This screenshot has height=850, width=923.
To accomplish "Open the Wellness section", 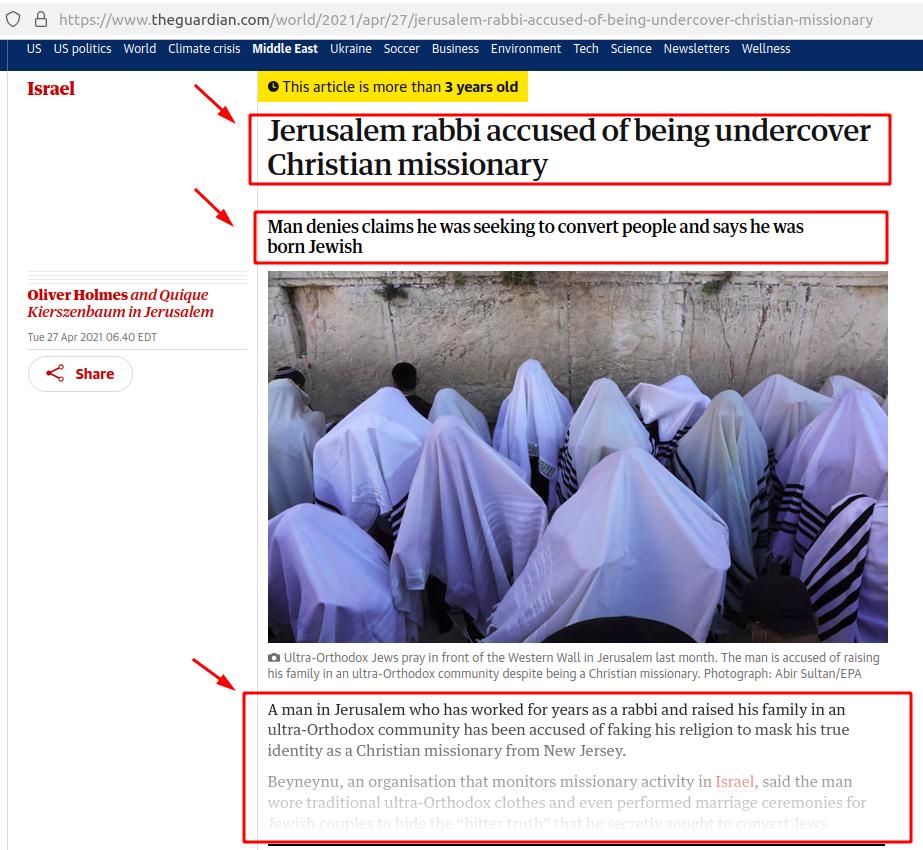I will pyautogui.click(x=766, y=49).
